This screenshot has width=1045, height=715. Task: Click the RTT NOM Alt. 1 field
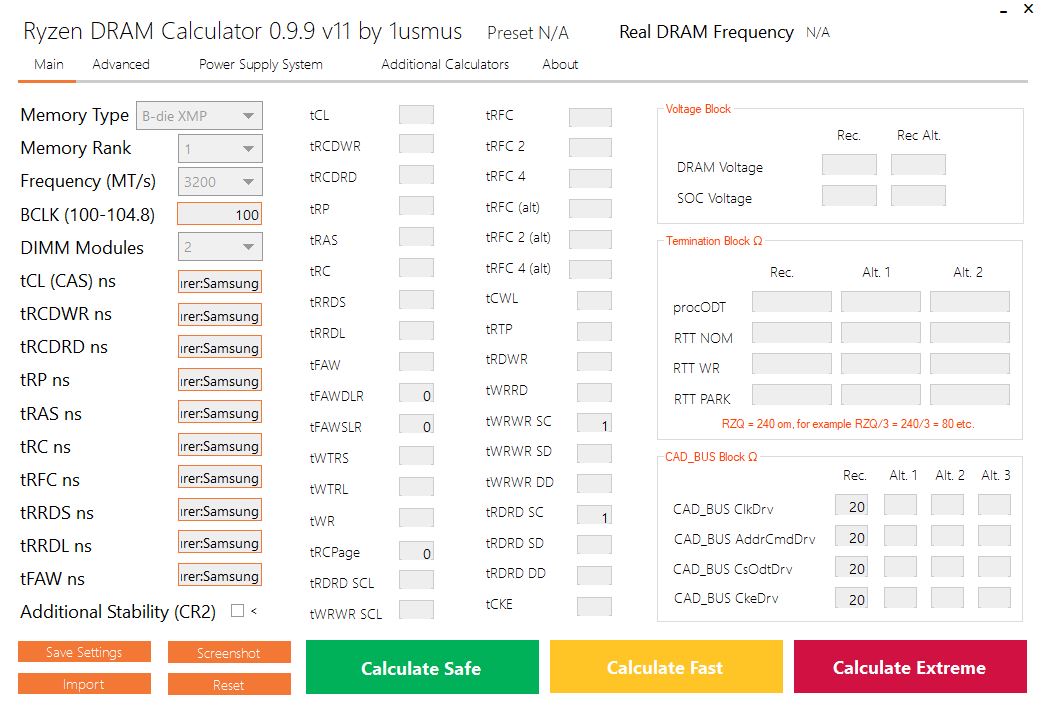coord(880,332)
